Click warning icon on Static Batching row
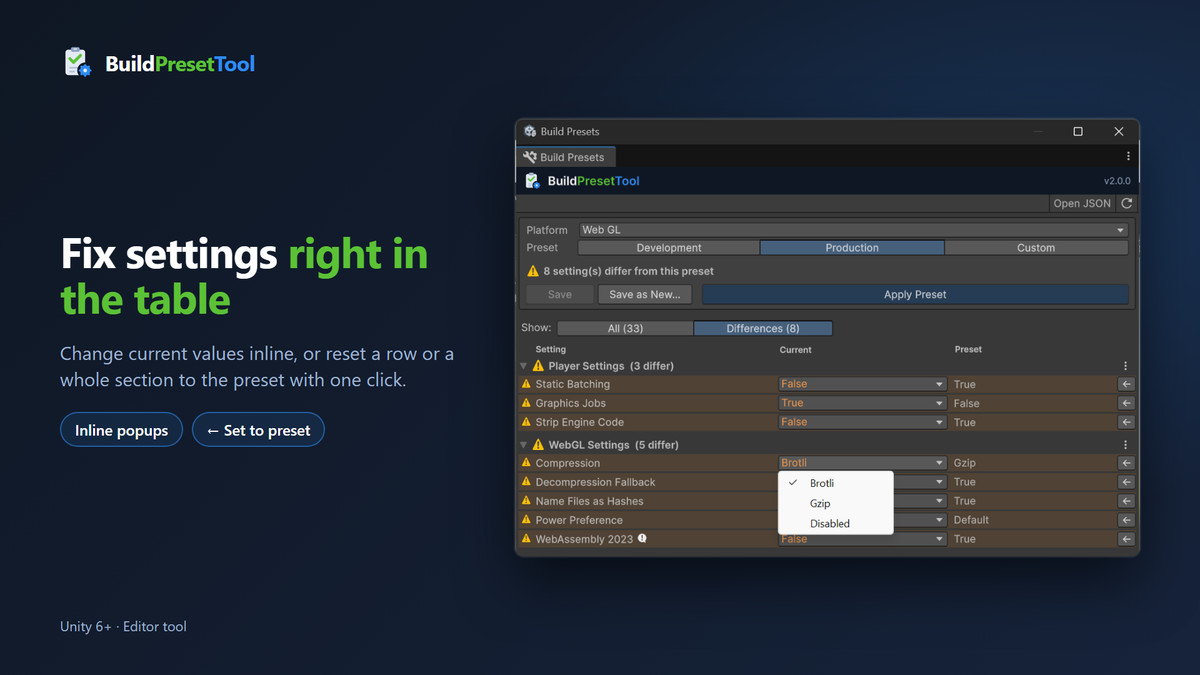 (x=526, y=384)
